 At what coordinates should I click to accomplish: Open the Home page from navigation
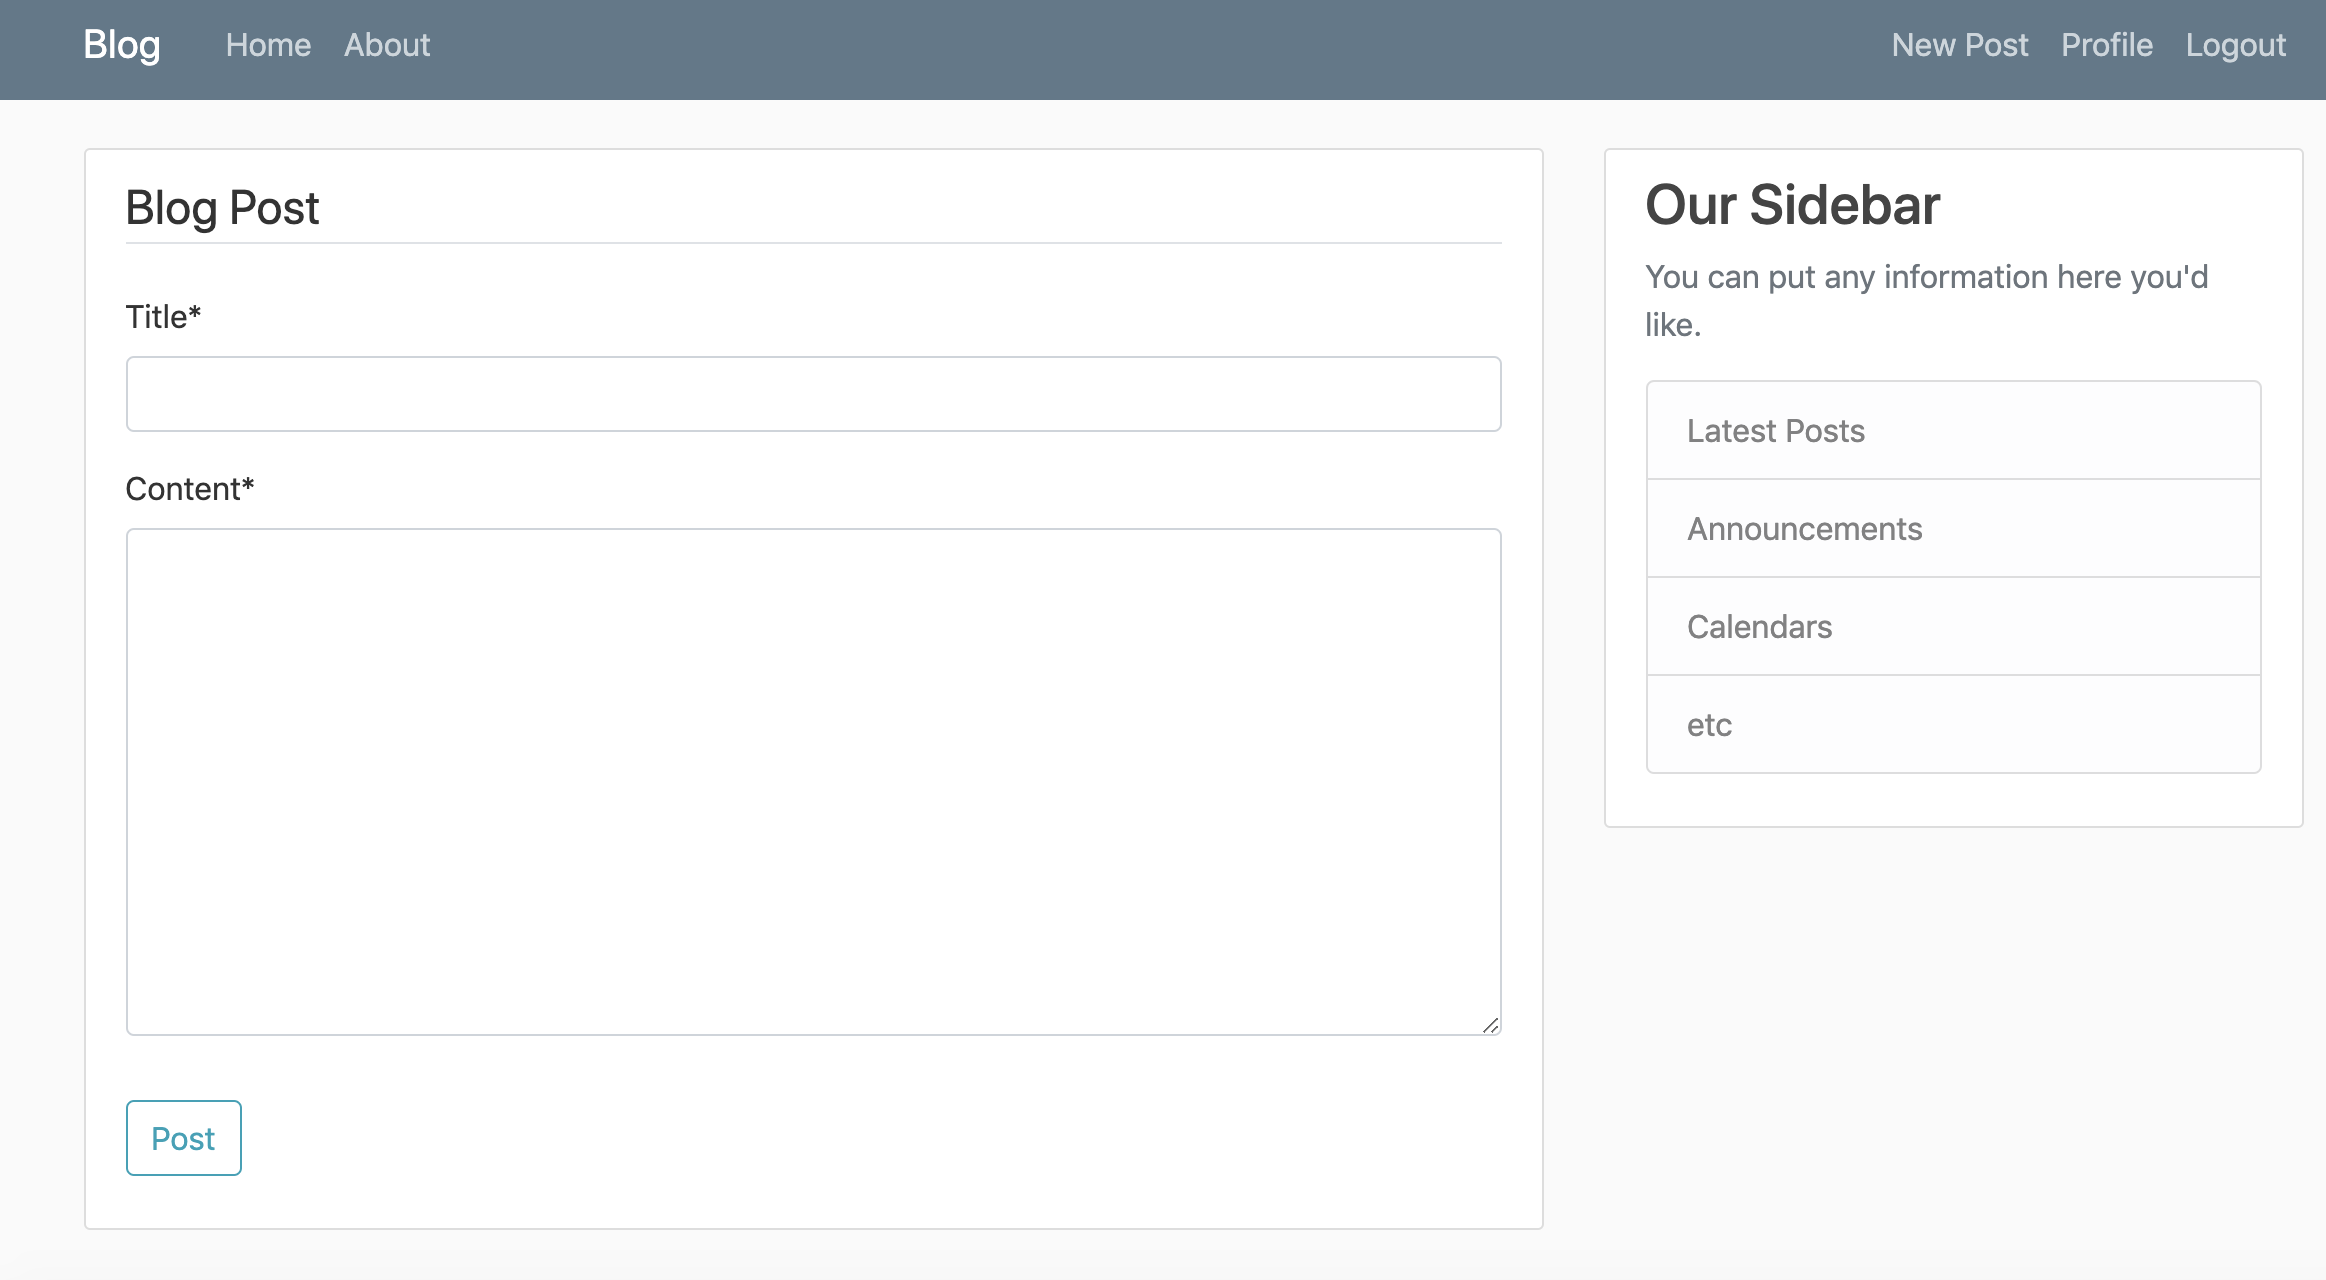267,45
